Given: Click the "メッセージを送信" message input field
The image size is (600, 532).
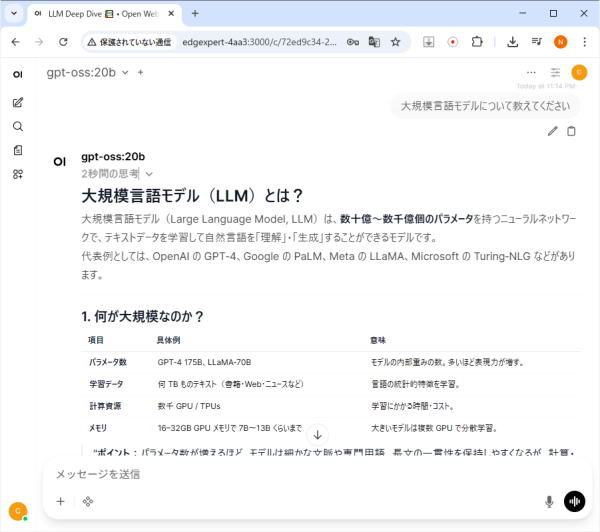Looking at the screenshot, I should point(300,474).
